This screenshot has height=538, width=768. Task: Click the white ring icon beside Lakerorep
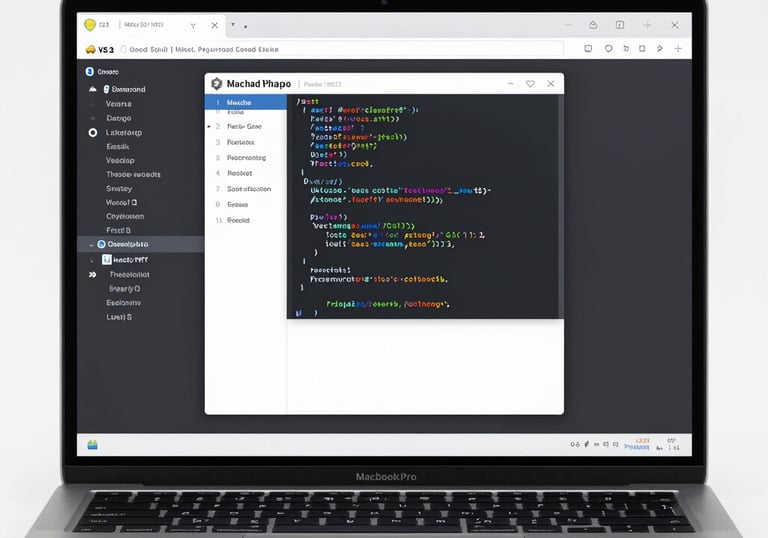(x=93, y=132)
